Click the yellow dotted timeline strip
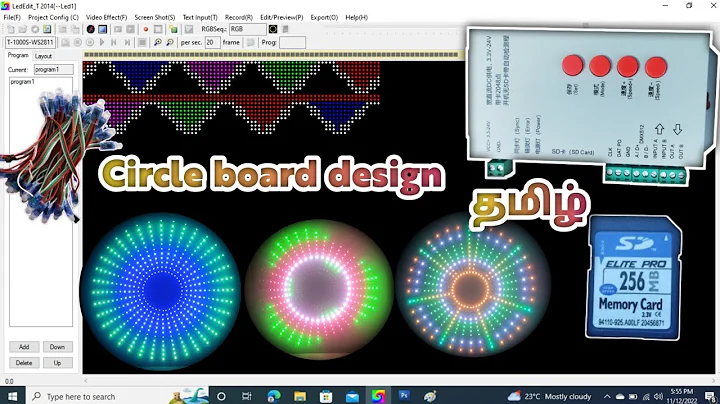The height and width of the screenshot is (404, 720). point(271,55)
